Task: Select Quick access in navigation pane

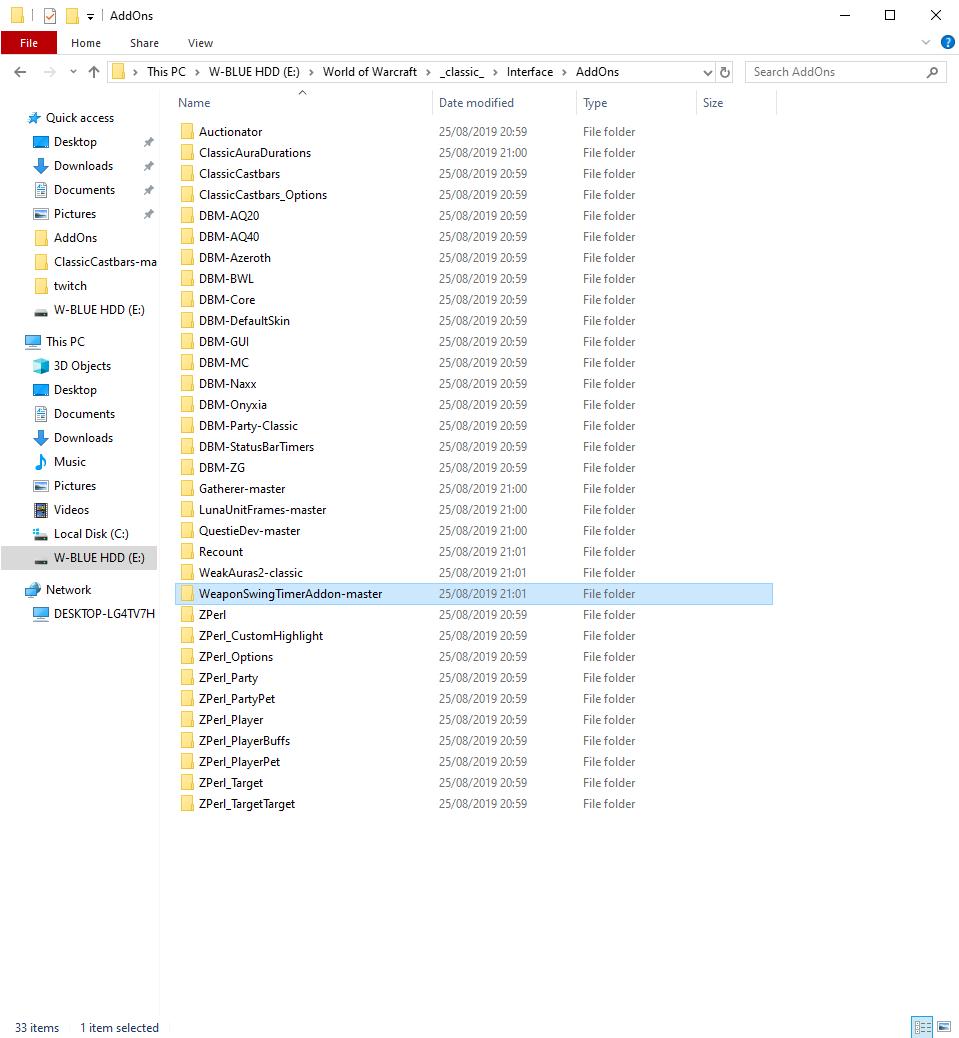Action: tap(79, 118)
